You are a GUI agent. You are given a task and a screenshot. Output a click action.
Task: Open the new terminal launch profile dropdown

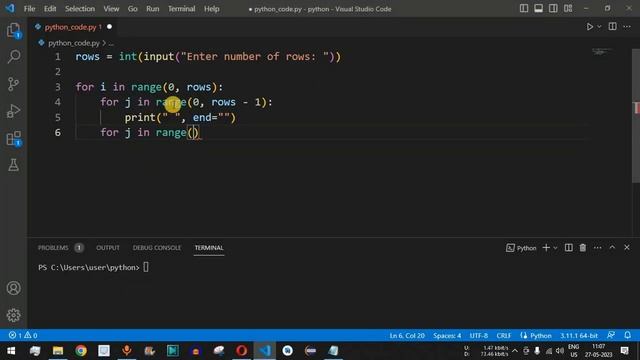(555, 248)
